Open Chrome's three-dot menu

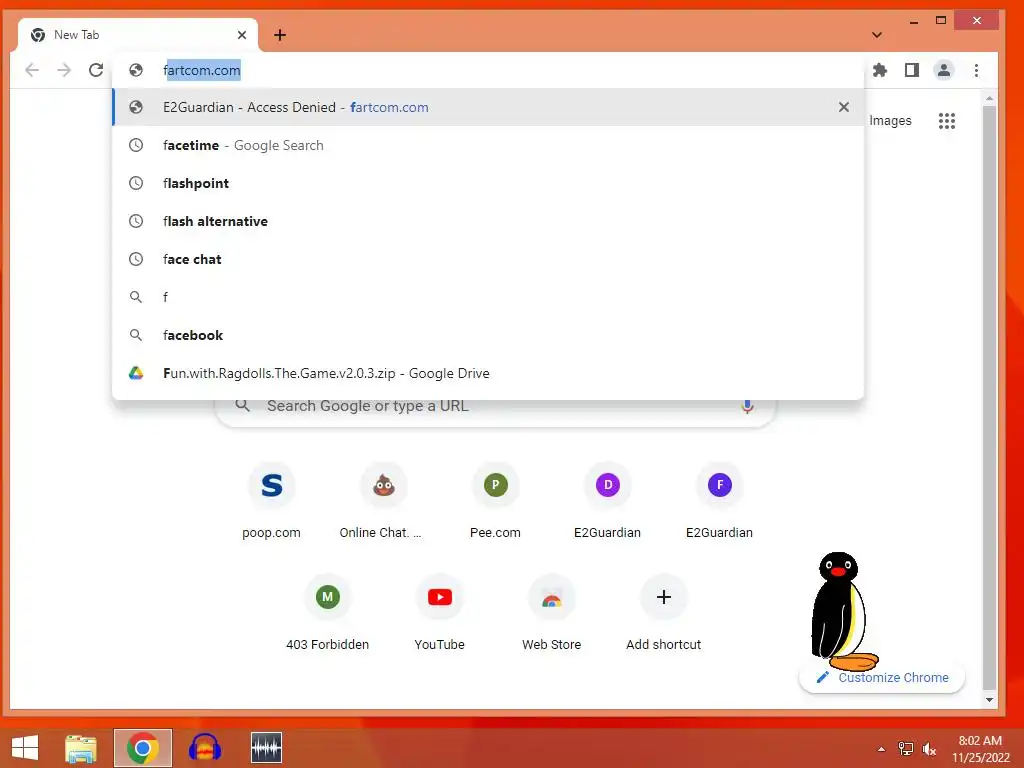point(976,70)
